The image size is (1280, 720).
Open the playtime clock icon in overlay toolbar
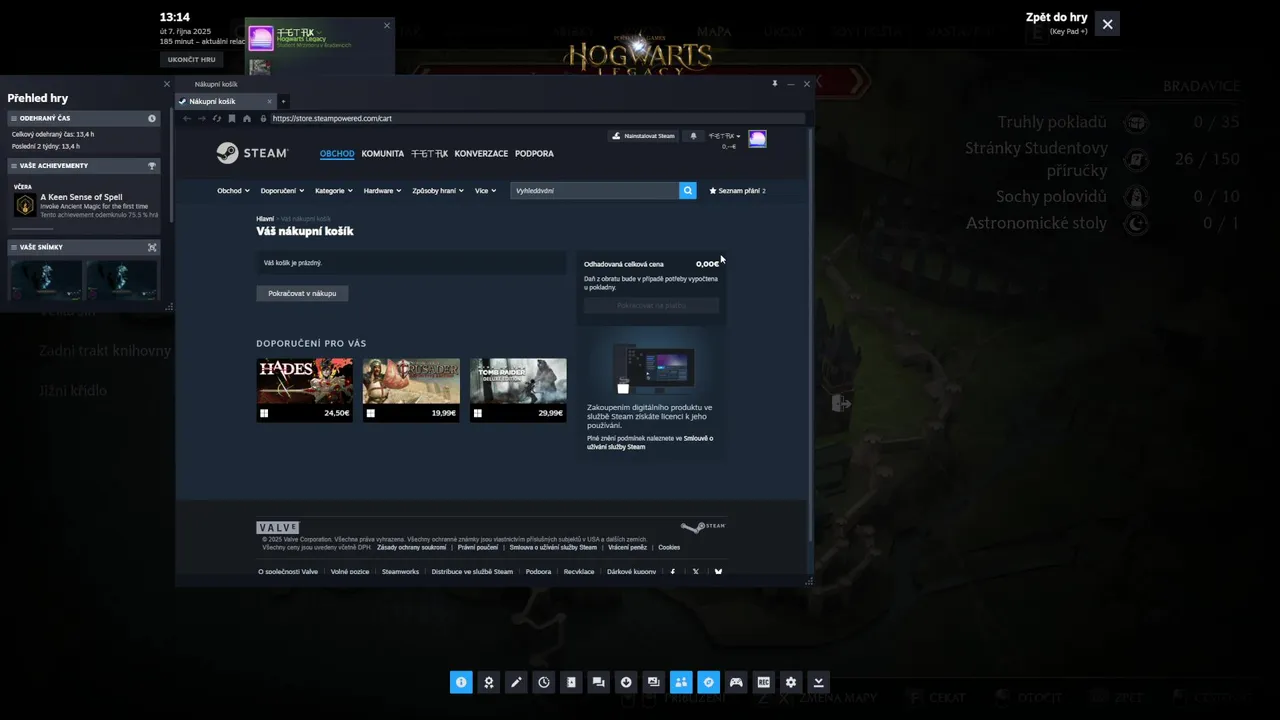point(543,682)
